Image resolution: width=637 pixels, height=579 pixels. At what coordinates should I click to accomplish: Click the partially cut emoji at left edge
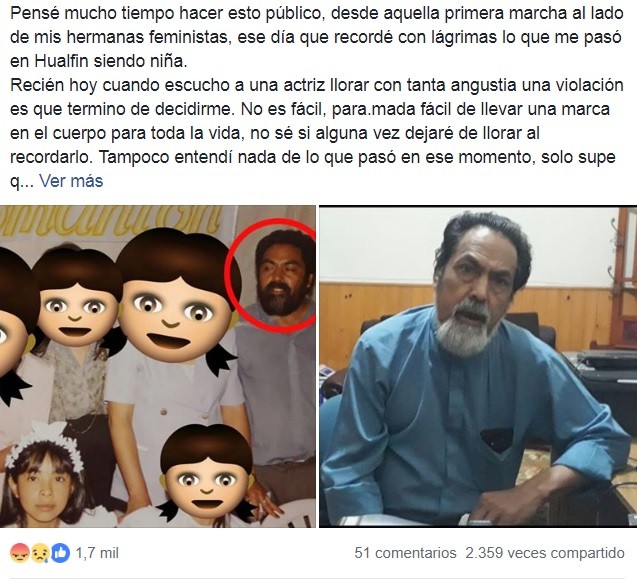(14, 325)
